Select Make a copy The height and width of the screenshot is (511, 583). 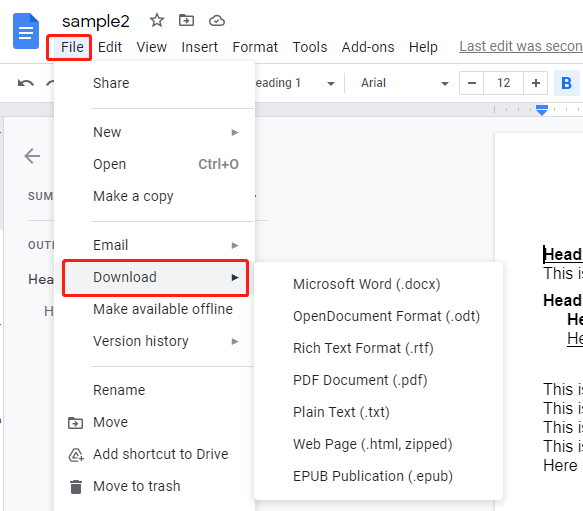(x=154, y=196)
